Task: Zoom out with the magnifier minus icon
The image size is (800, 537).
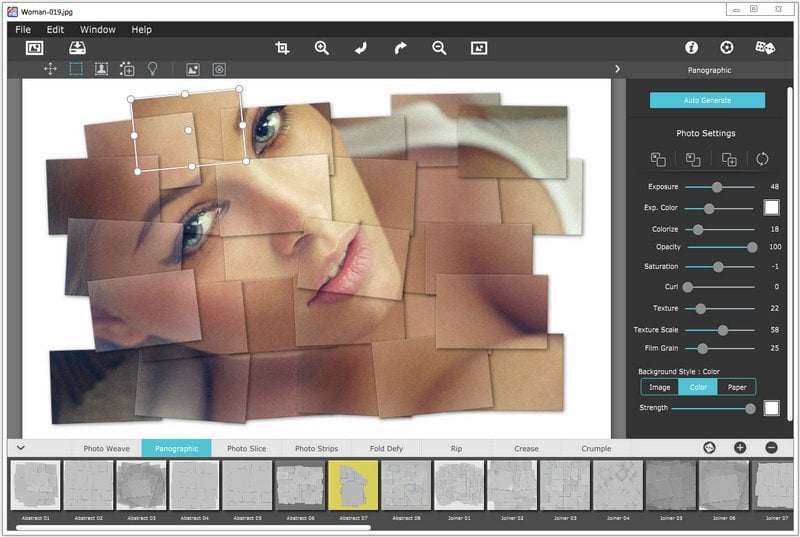Action: (439, 48)
